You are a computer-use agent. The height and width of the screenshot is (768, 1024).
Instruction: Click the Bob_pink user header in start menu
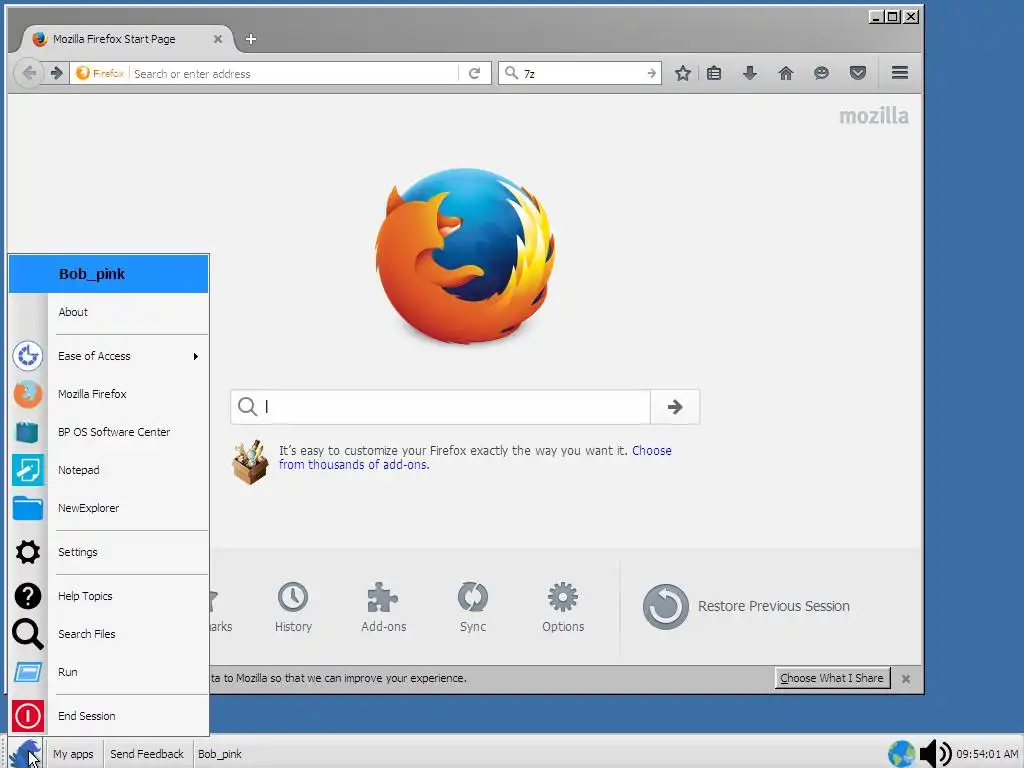(109, 274)
